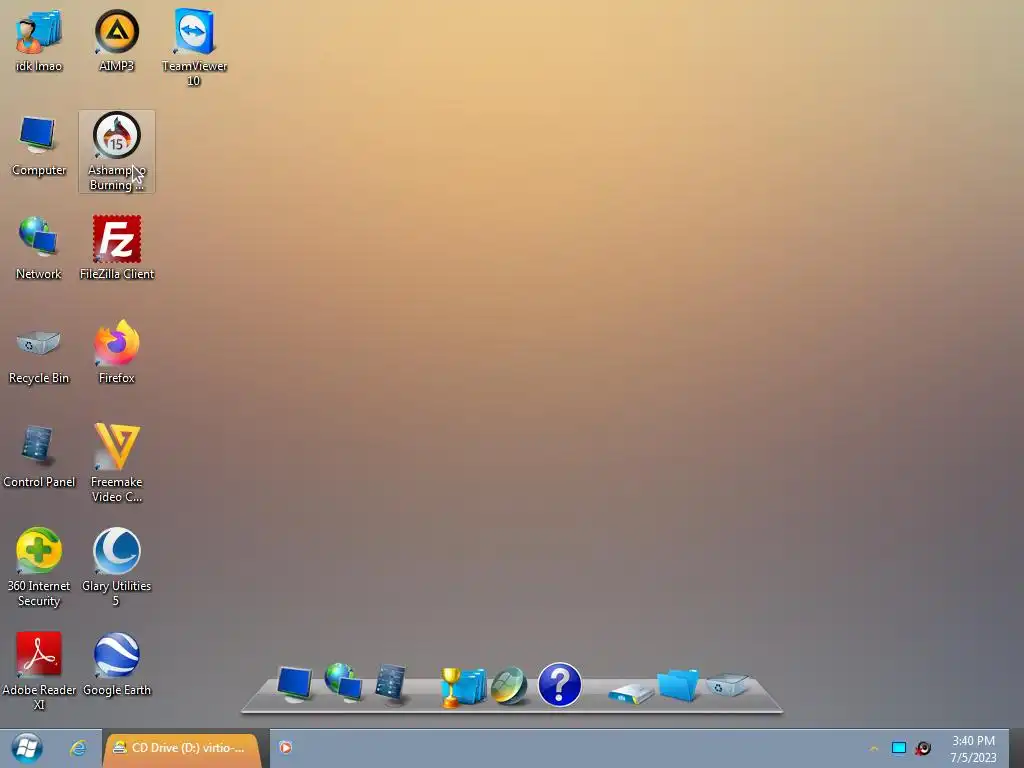
Task: Open the Control Panel icon in the dock
Action: (391, 684)
